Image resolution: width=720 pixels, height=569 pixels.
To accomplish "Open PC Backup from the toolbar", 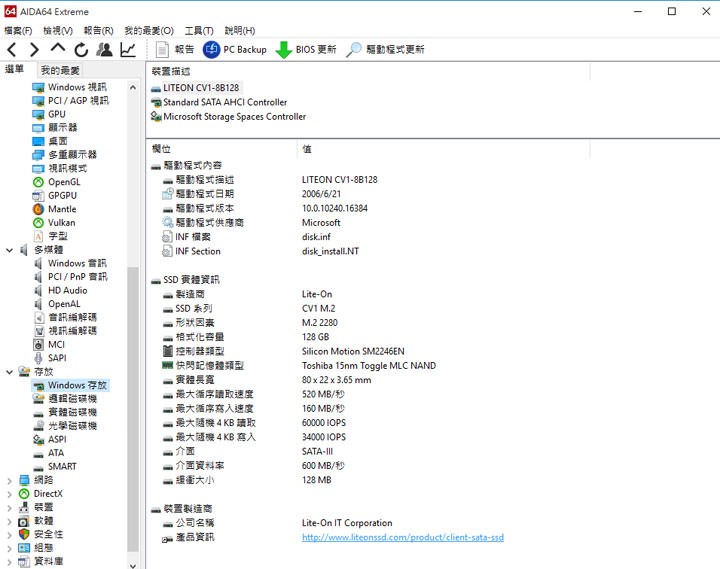I will 235,50.
